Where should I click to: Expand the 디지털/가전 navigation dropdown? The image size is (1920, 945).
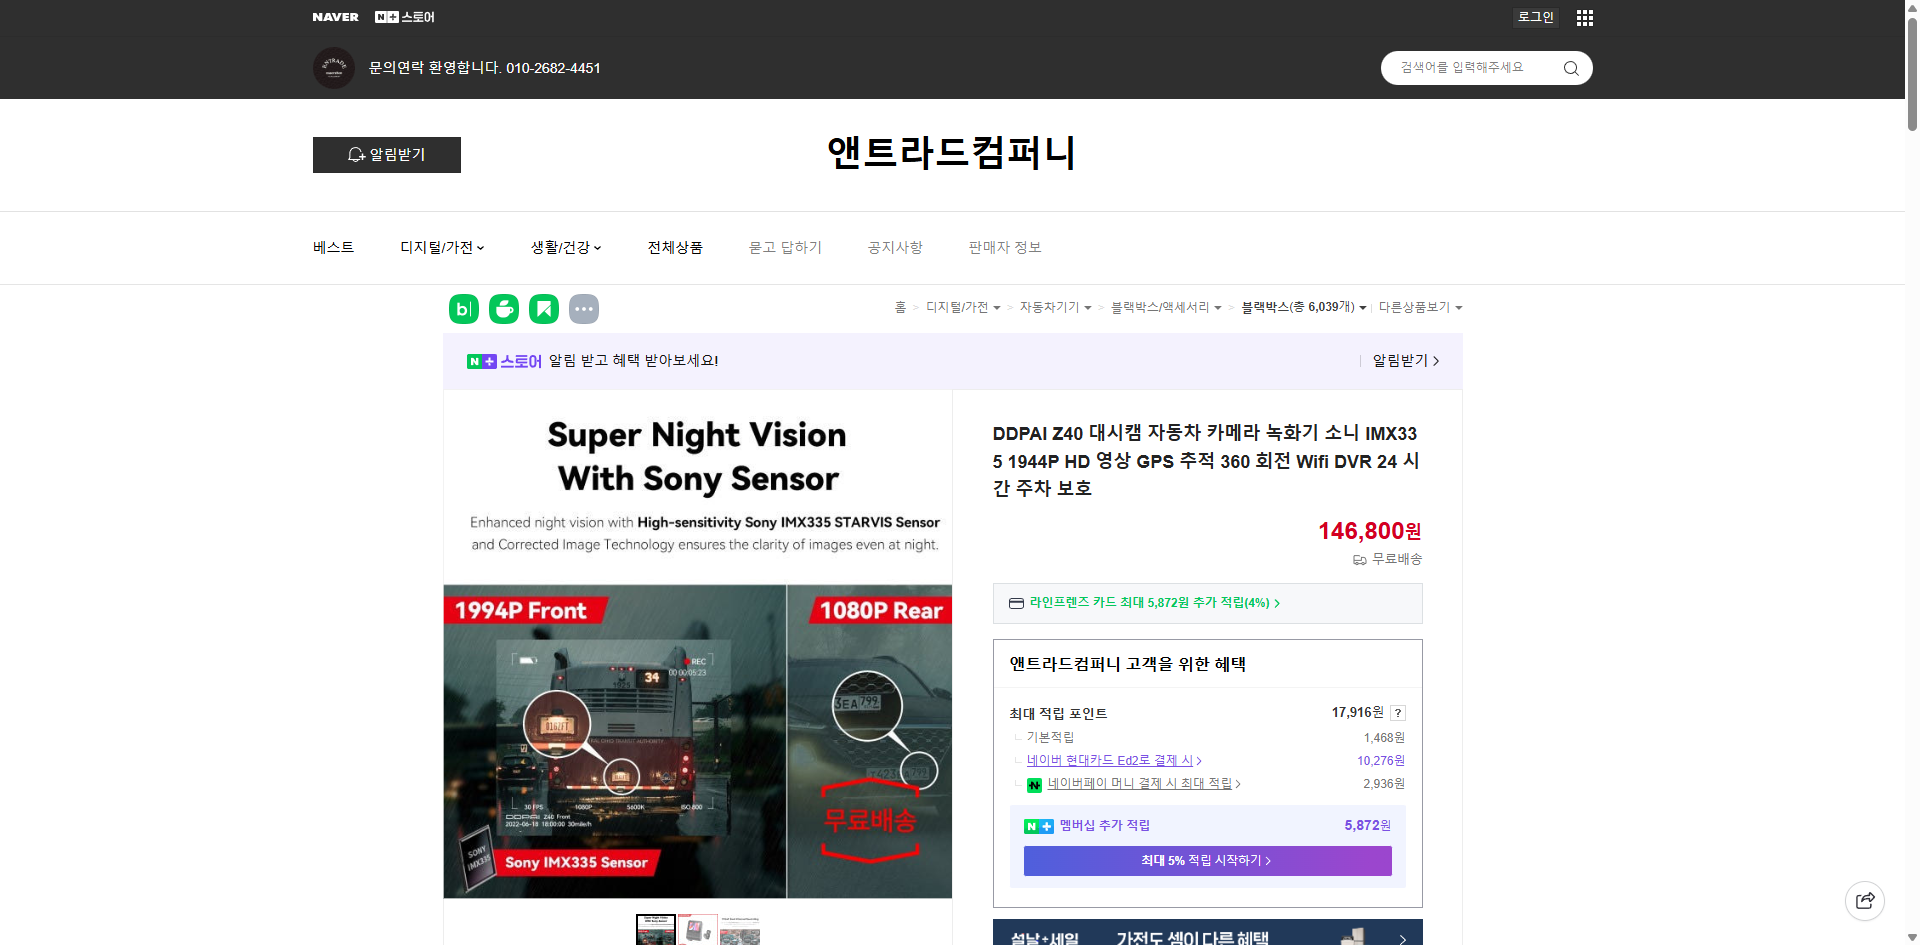coord(441,247)
